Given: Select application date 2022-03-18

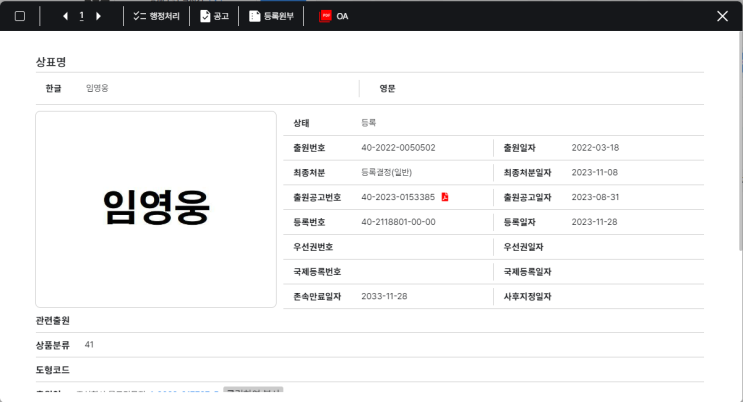Looking at the screenshot, I should coord(595,147).
